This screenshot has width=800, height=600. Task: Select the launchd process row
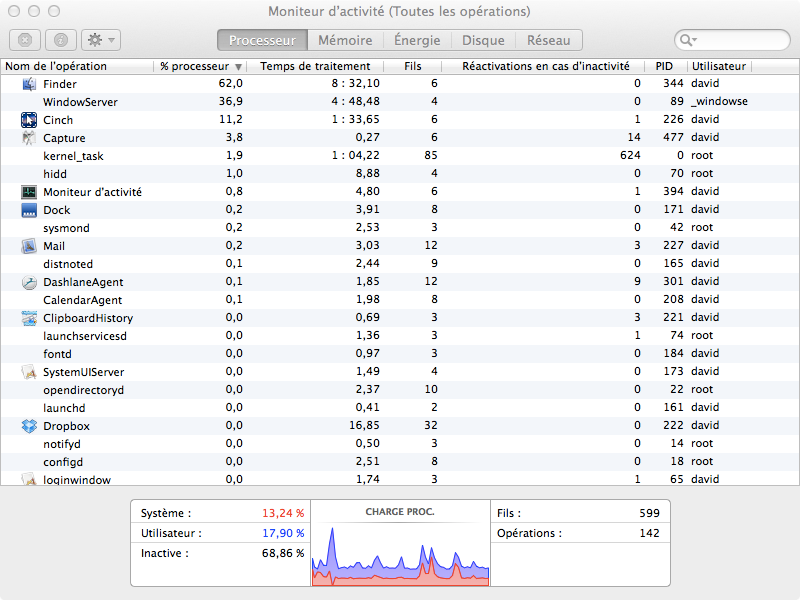click(x=400, y=408)
